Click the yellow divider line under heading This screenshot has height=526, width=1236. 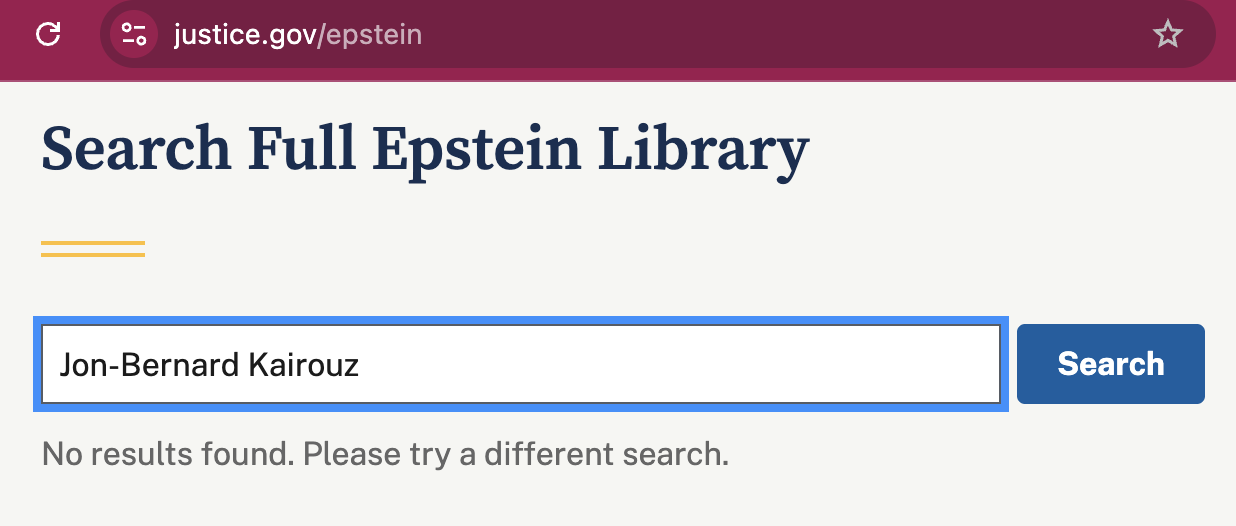tap(93, 248)
